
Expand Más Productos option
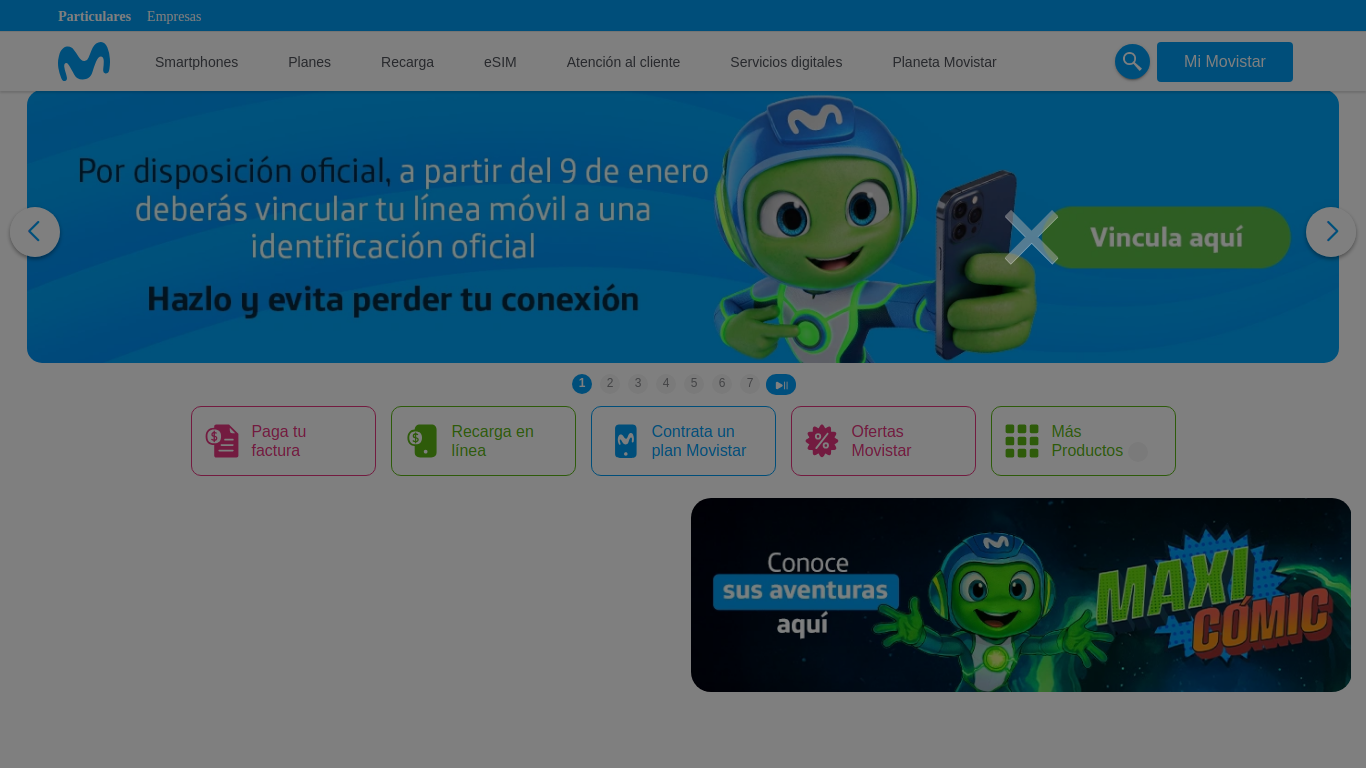pyautogui.click(x=1083, y=441)
